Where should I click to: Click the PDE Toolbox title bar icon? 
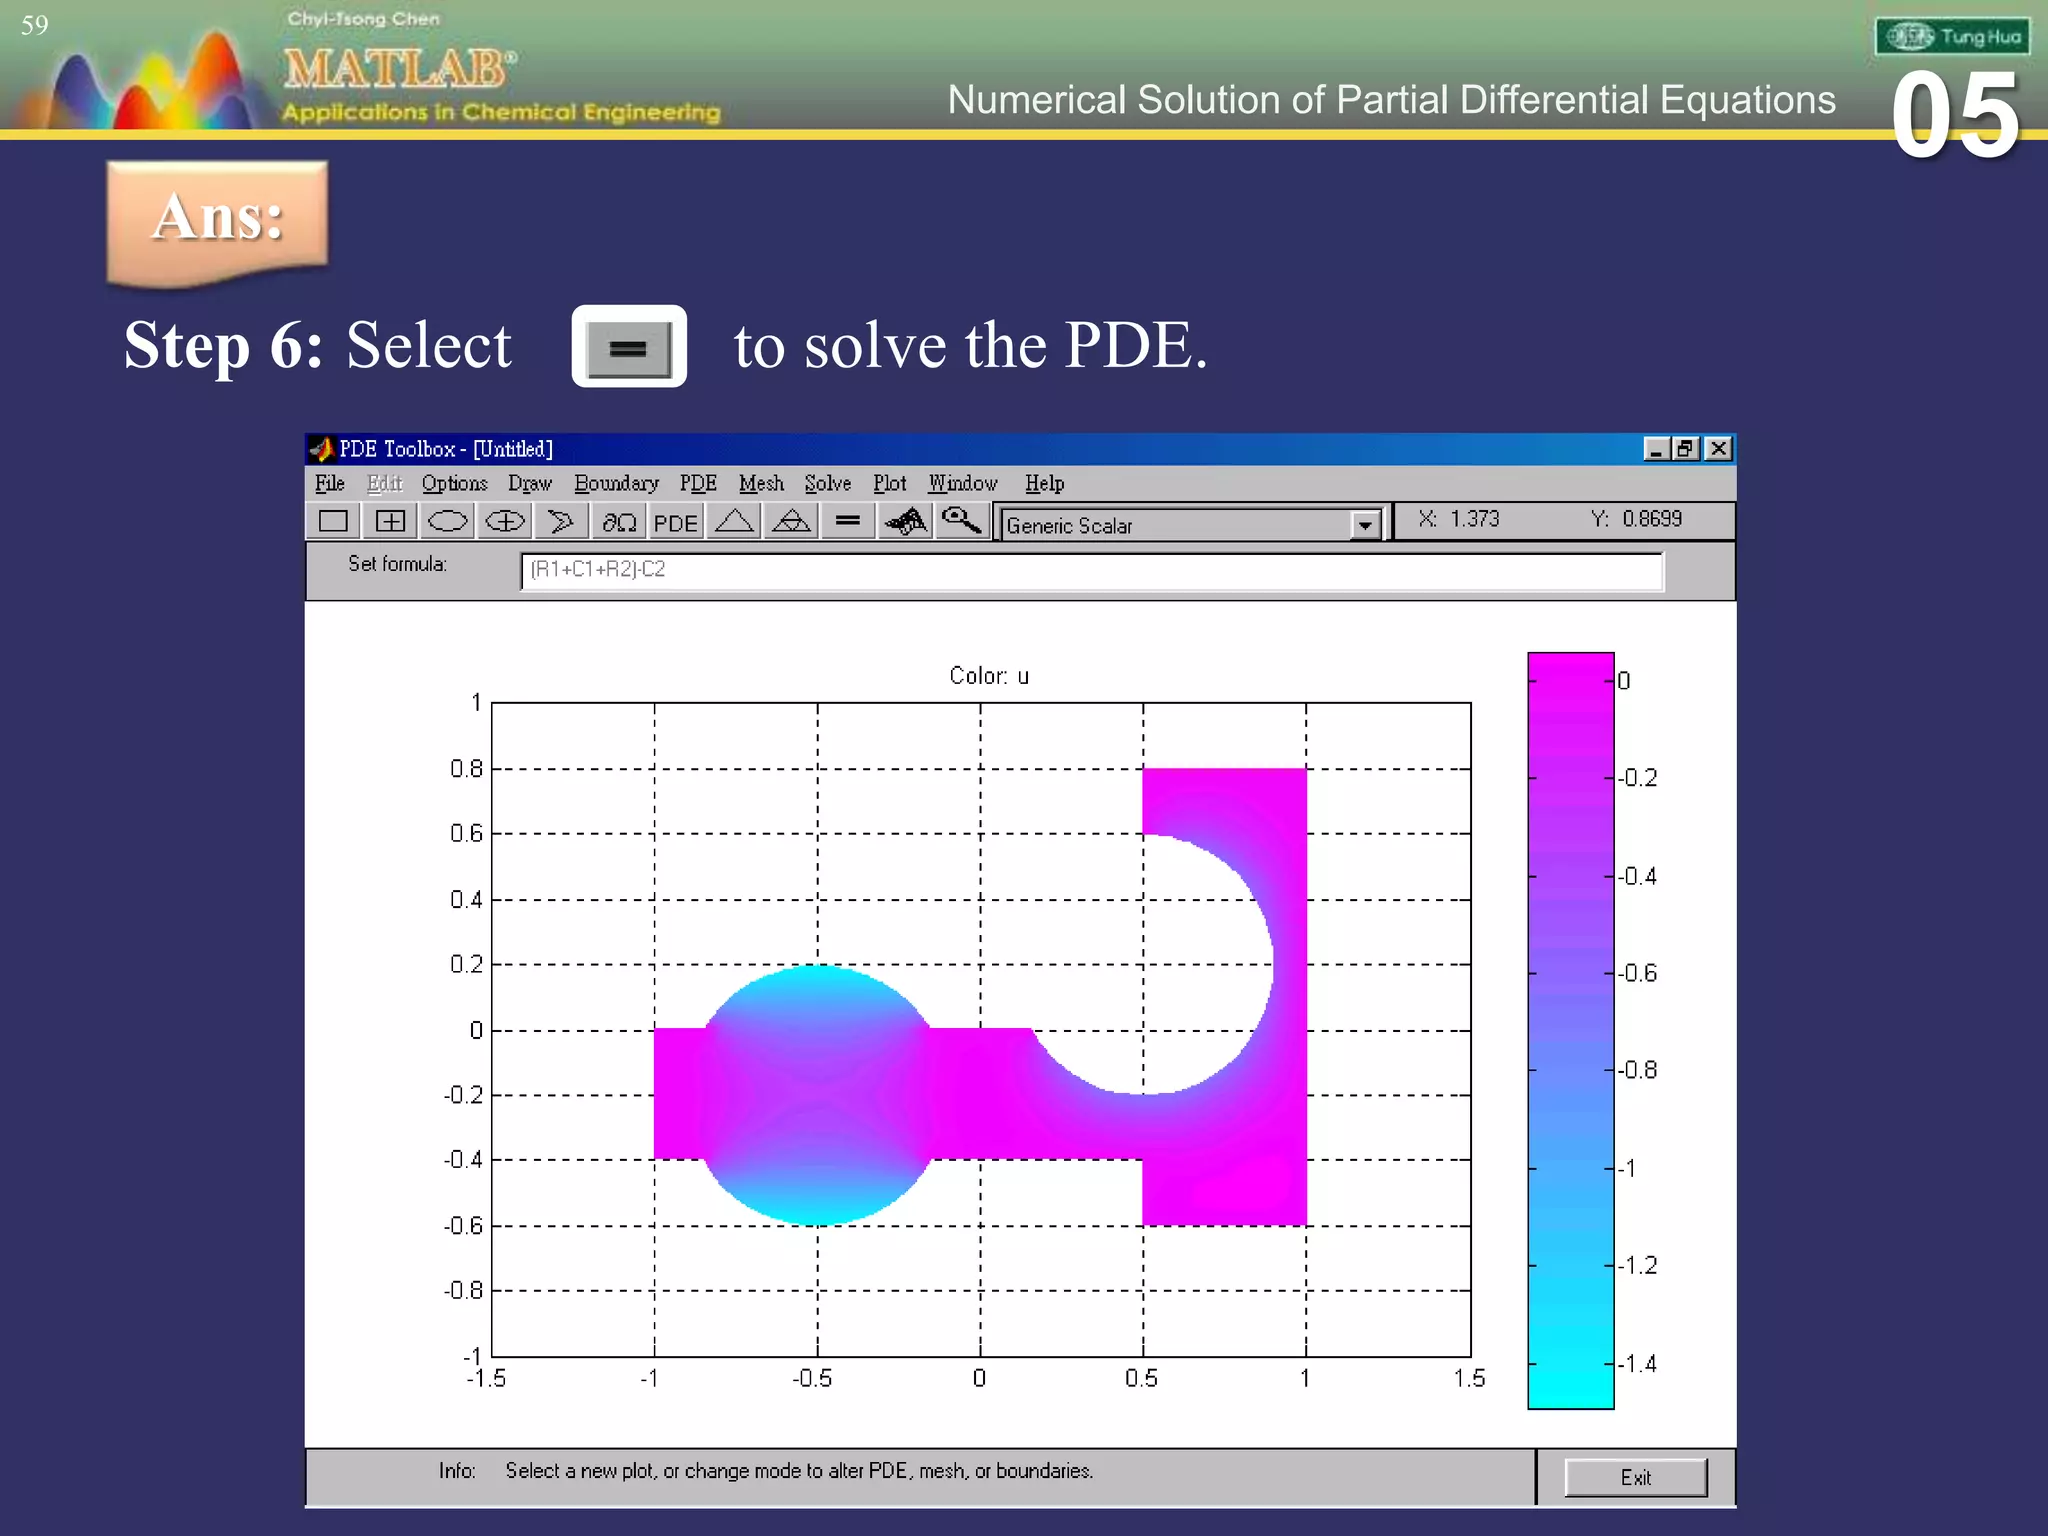point(321,449)
